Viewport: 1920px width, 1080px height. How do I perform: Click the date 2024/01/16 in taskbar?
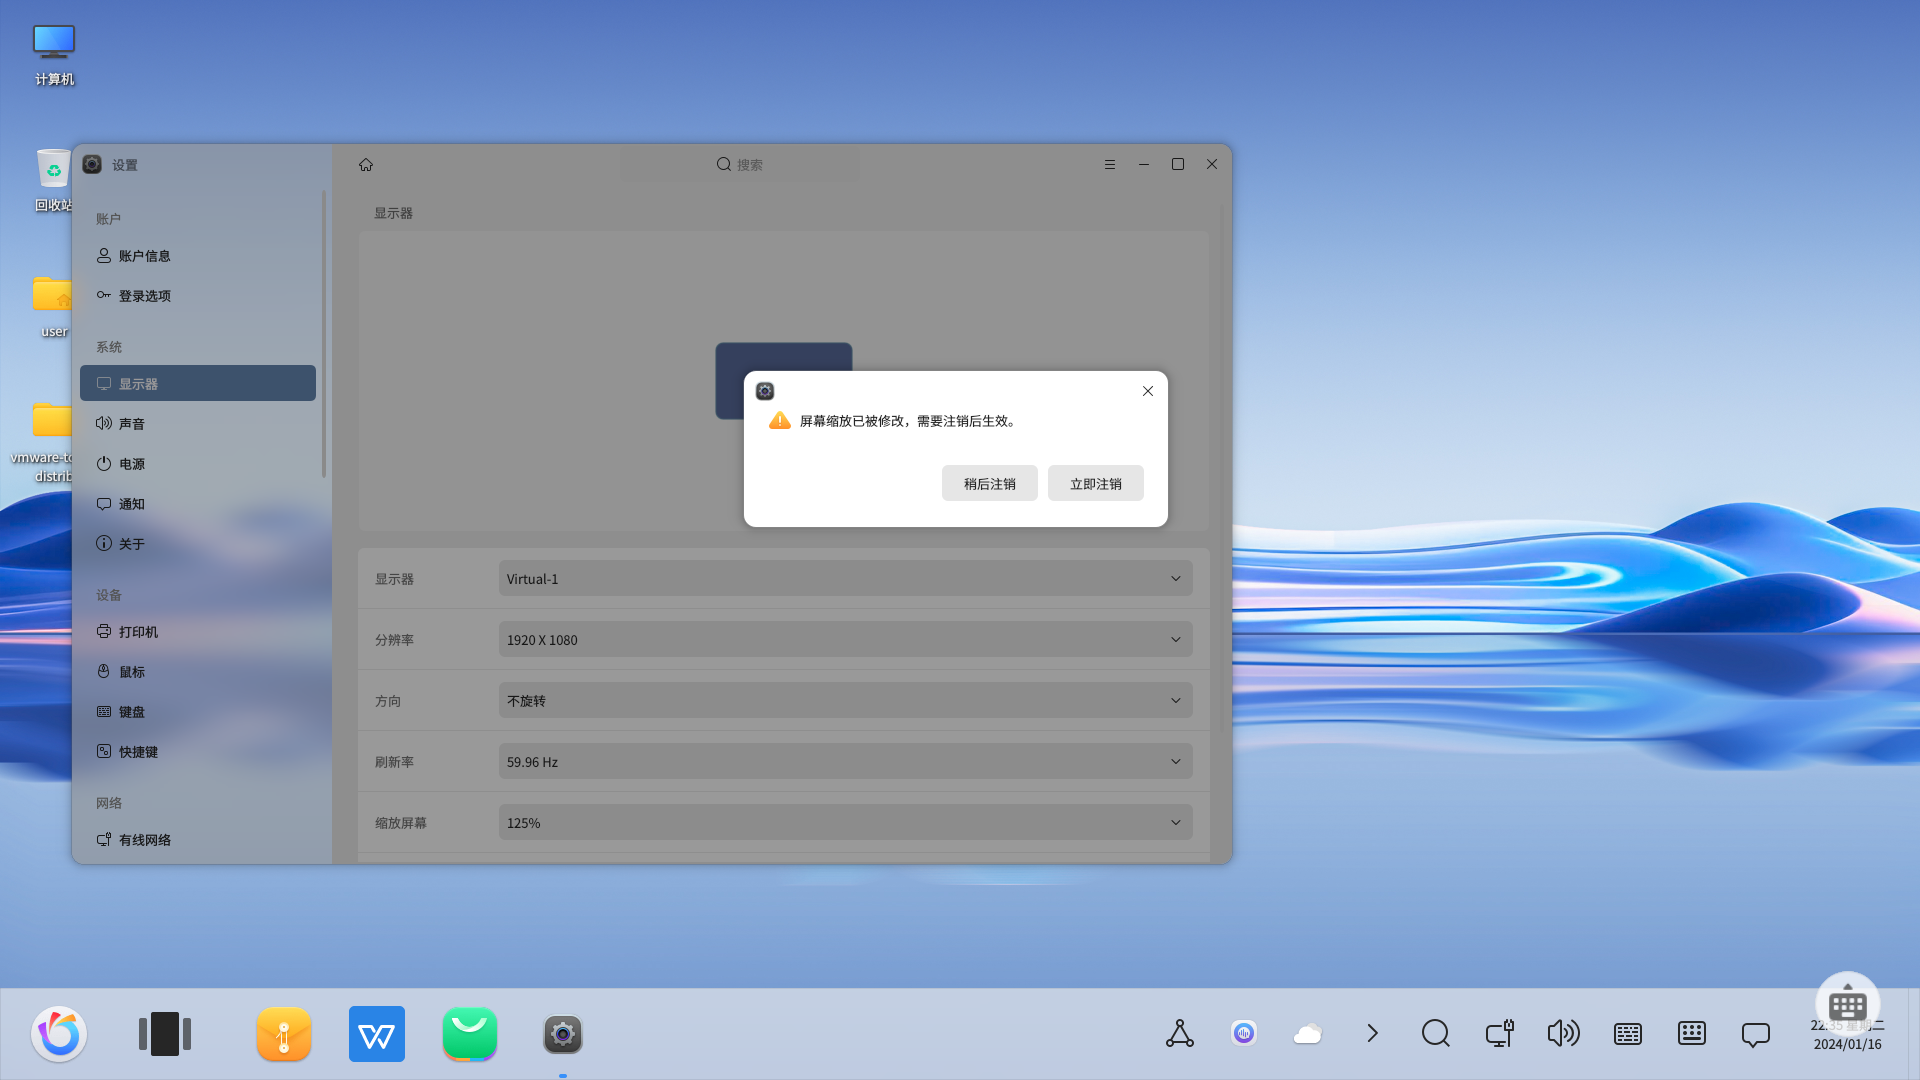(1848, 1044)
